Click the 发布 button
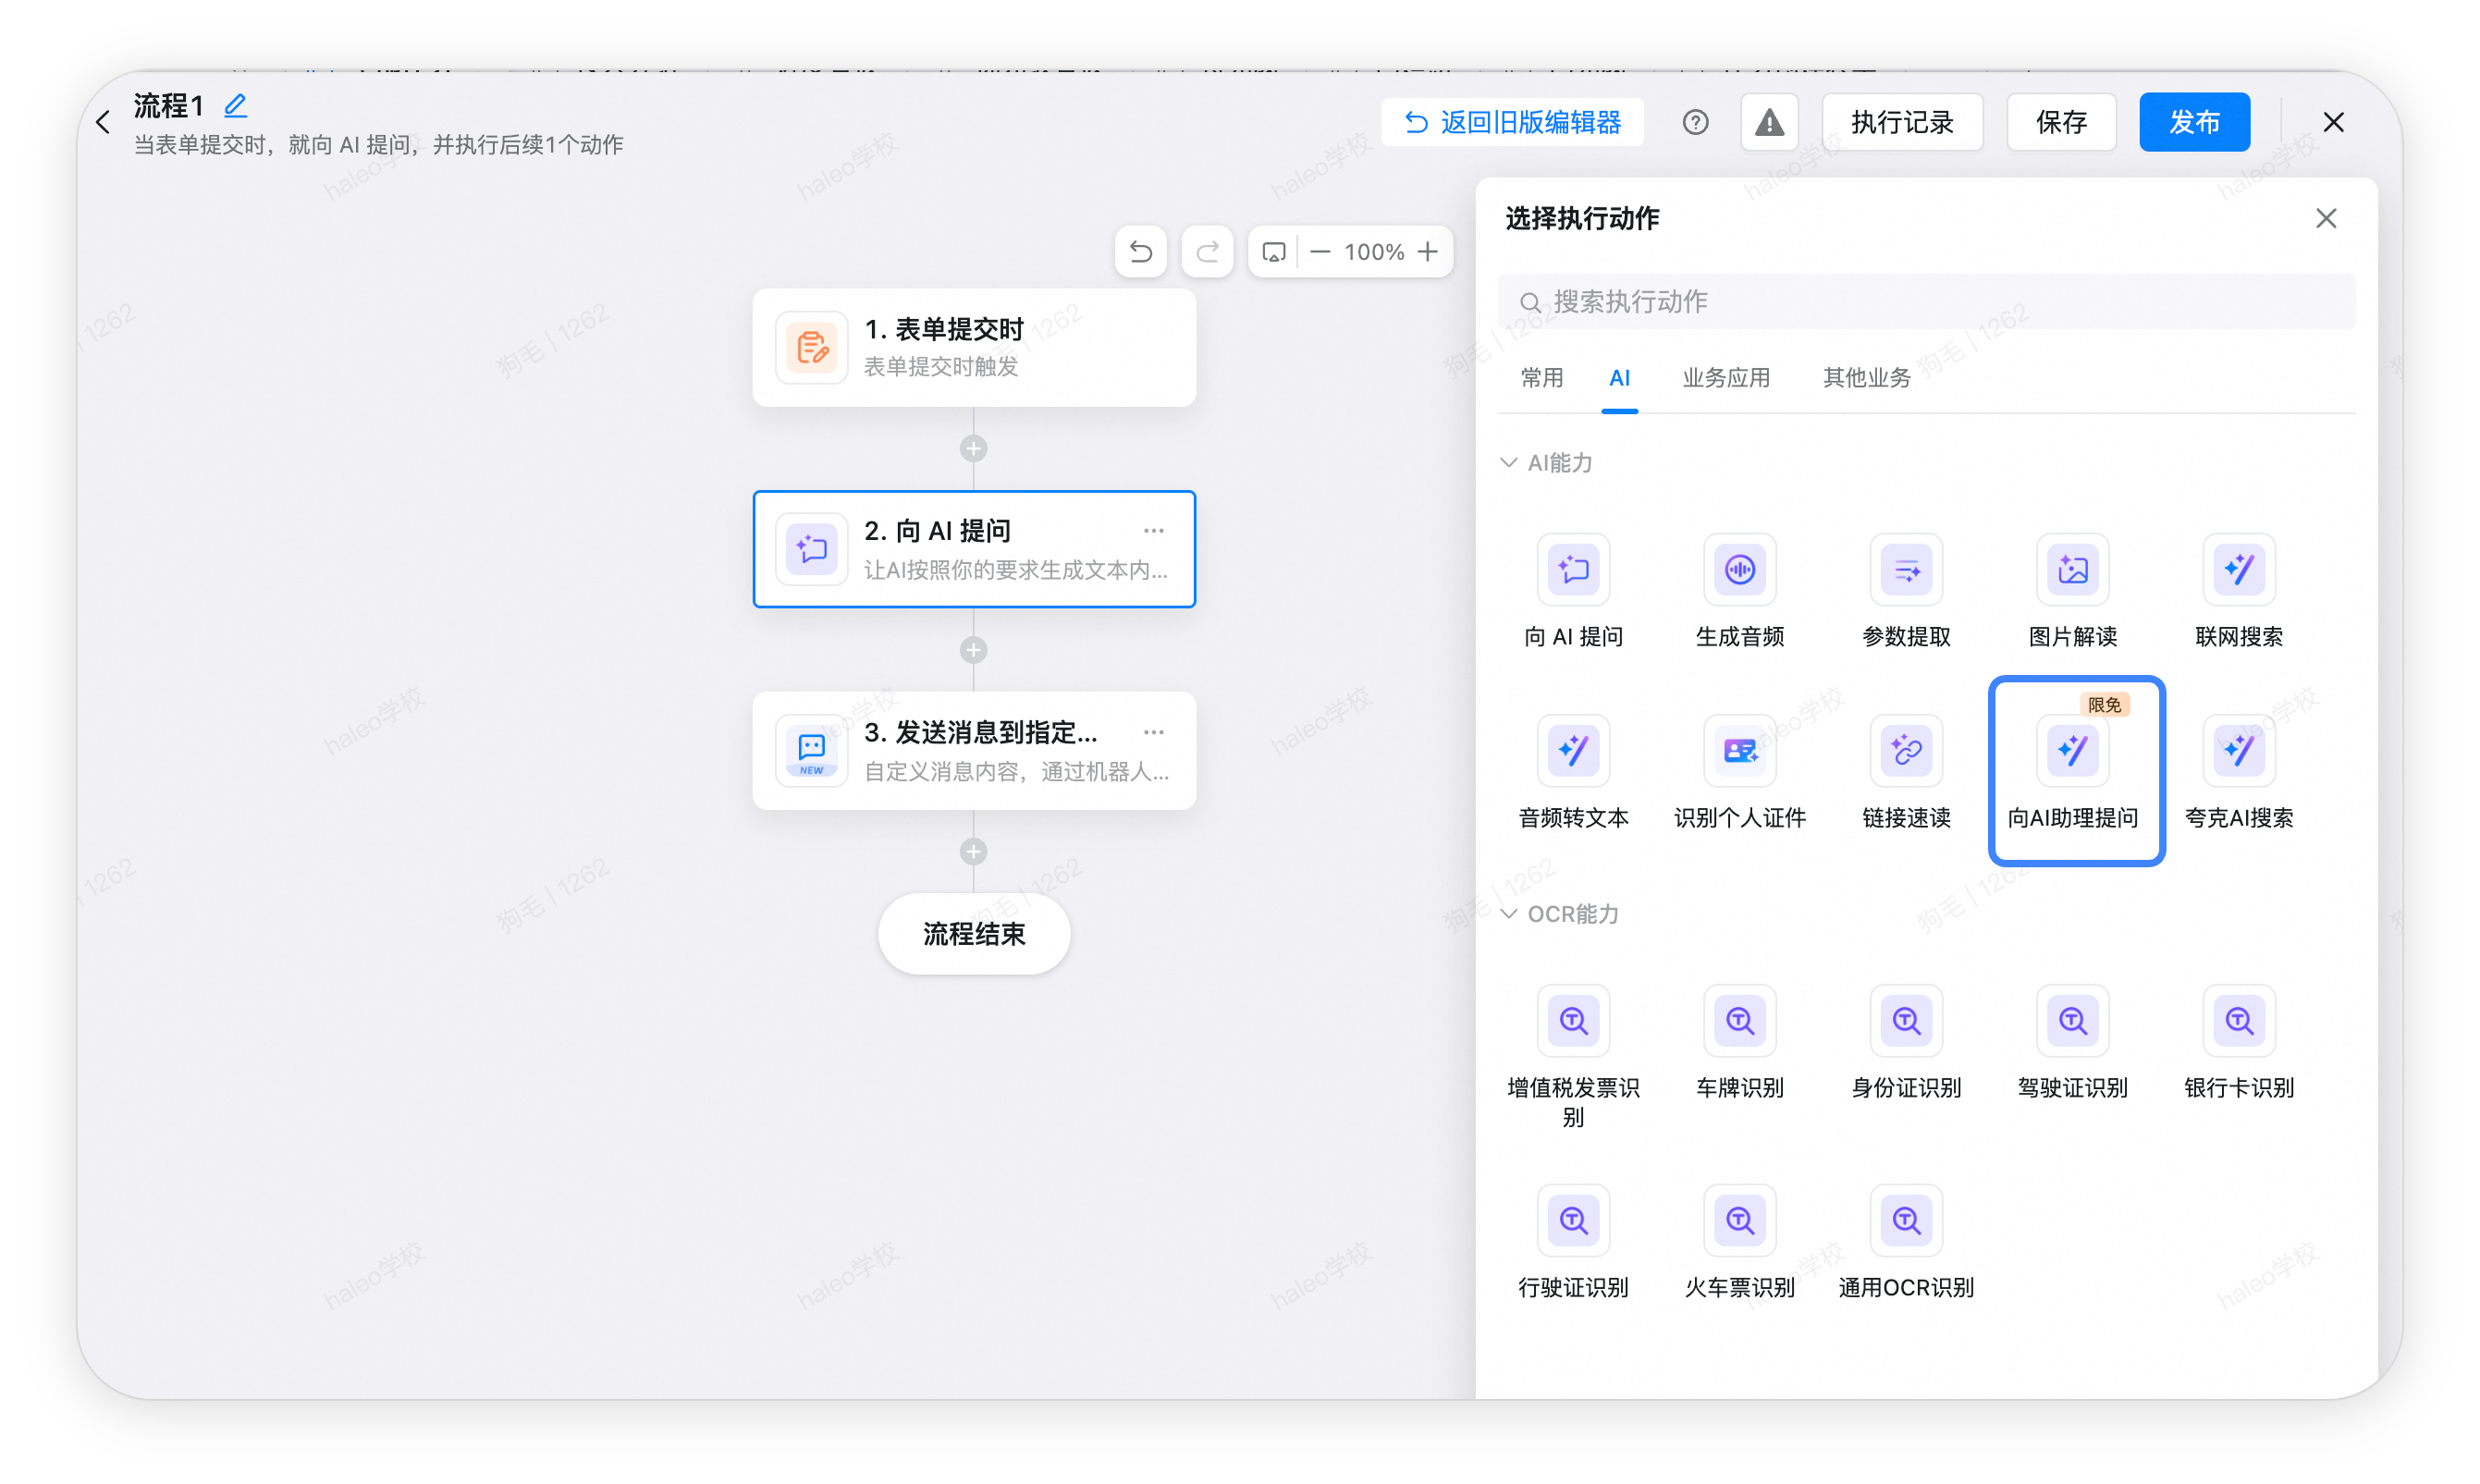 point(2194,122)
